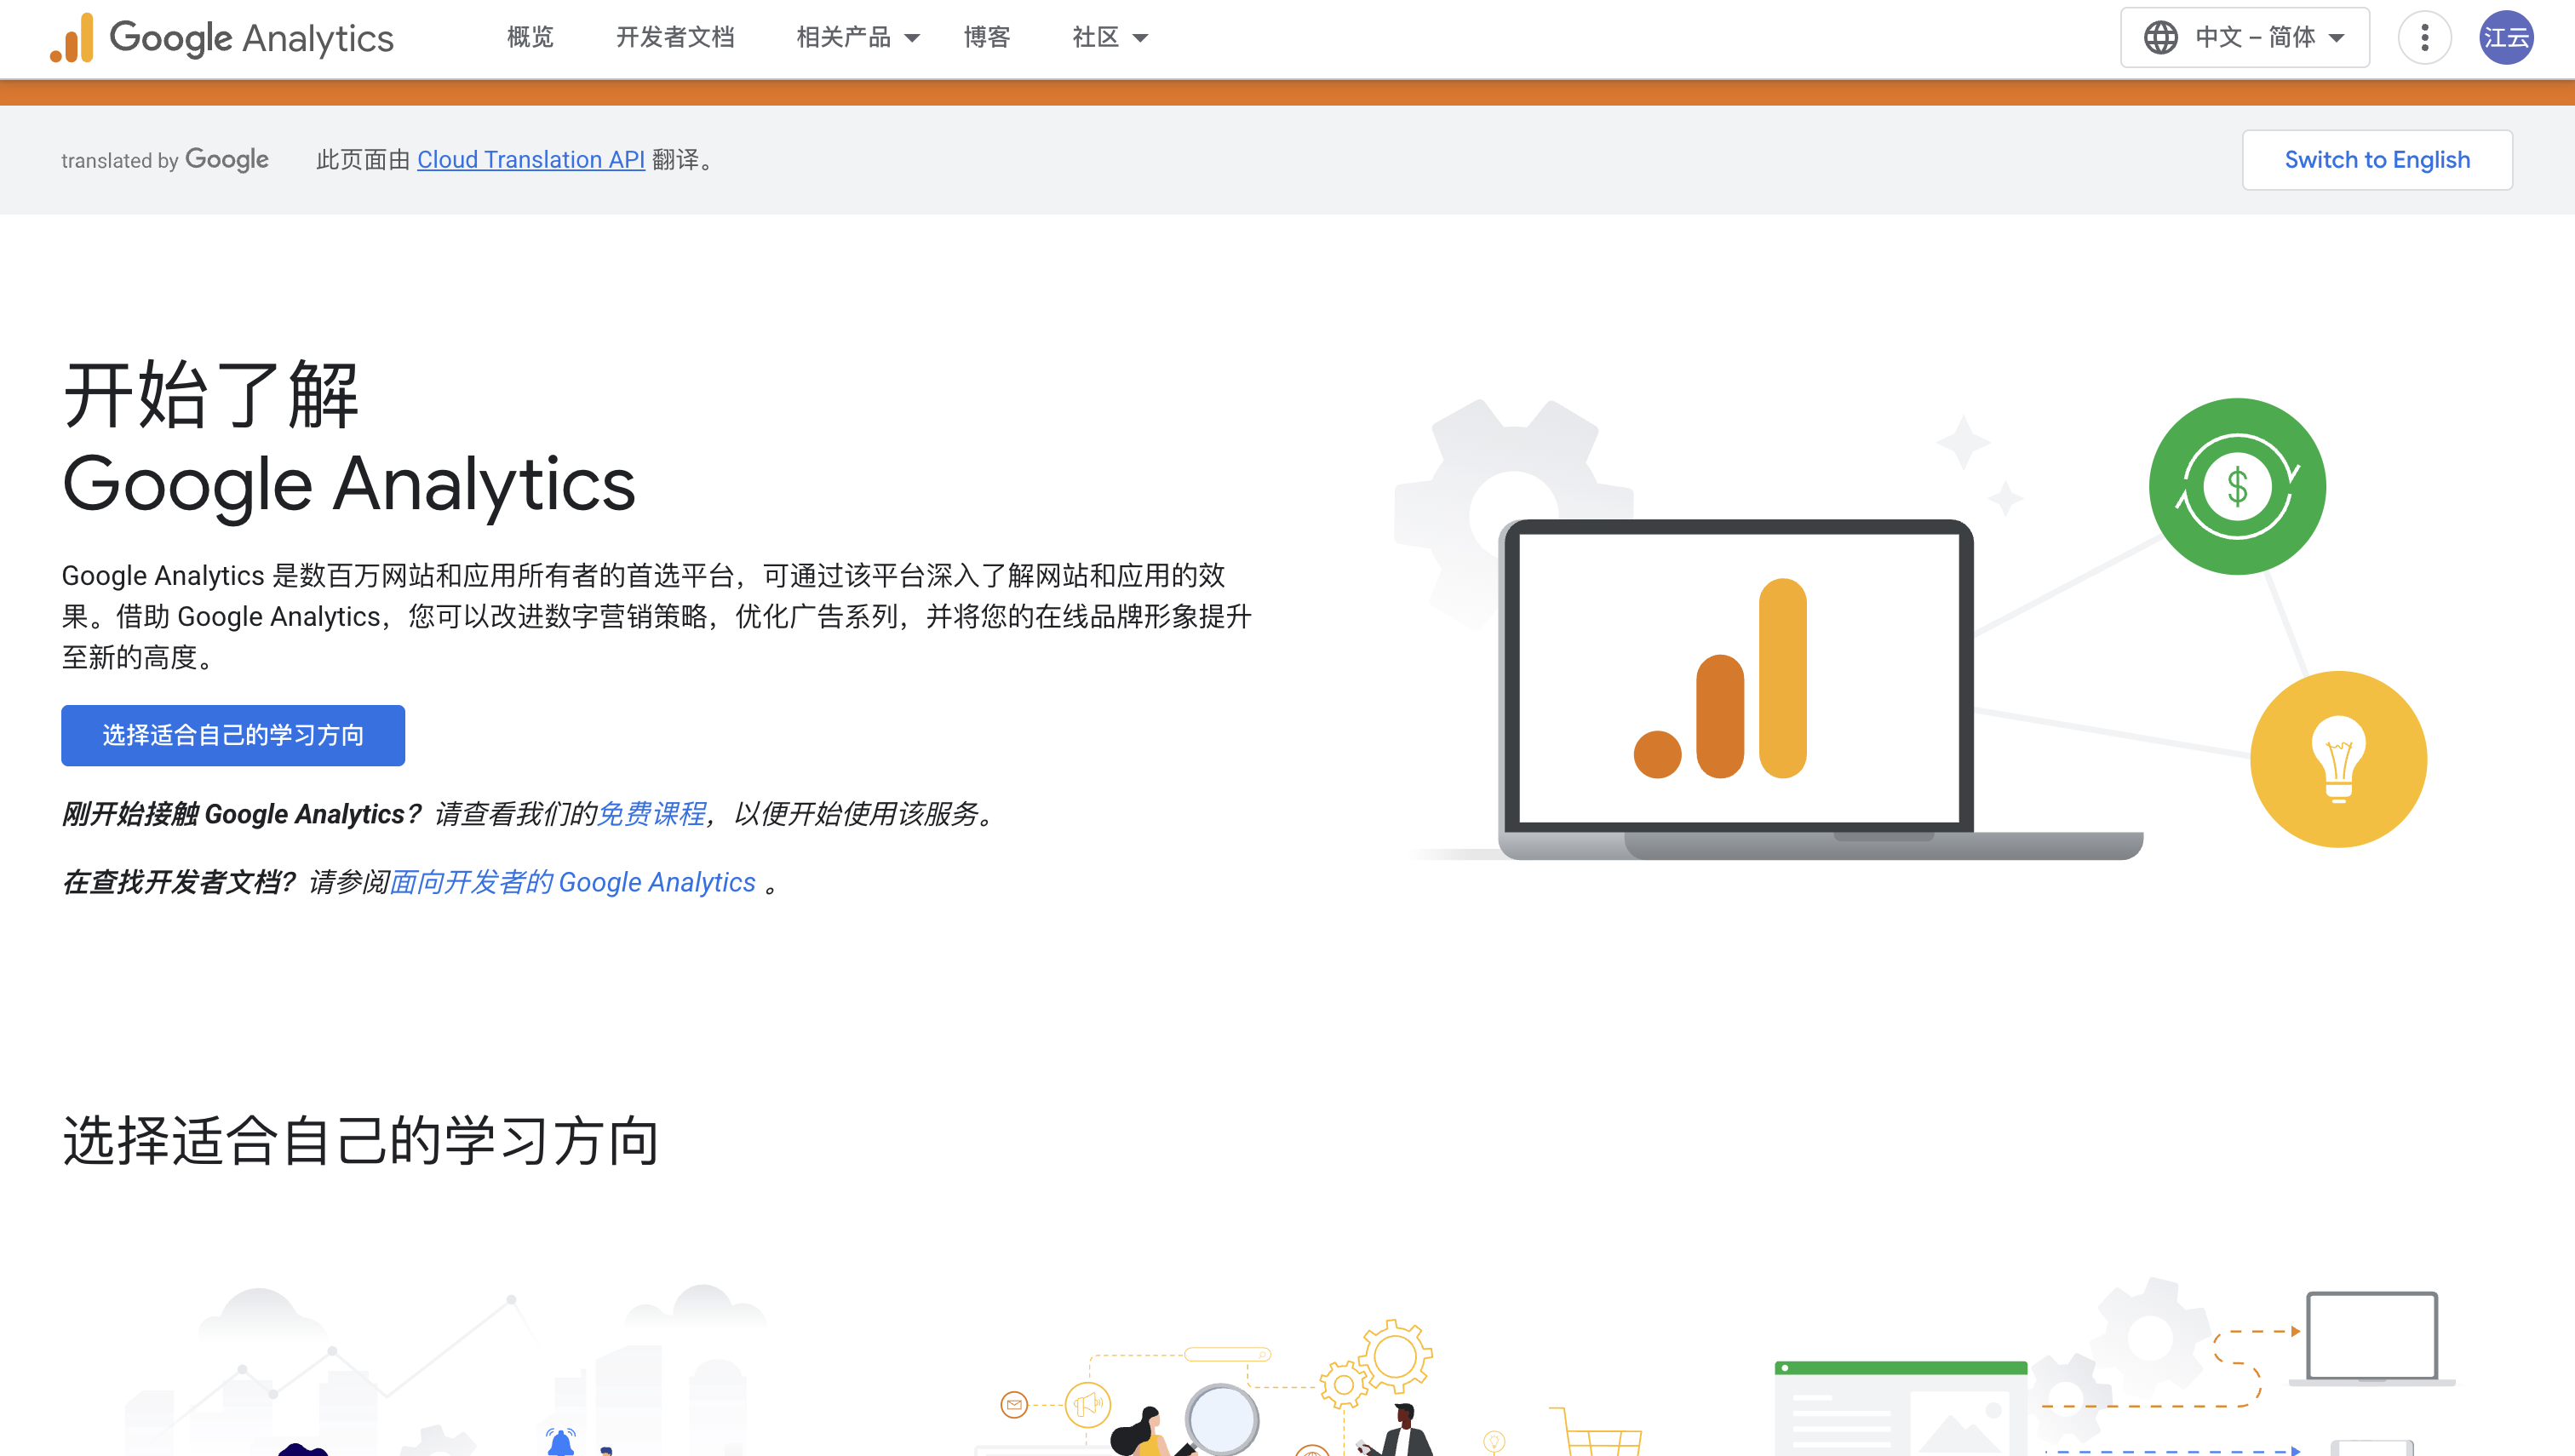Open the 开发者文档 tab

point(675,38)
